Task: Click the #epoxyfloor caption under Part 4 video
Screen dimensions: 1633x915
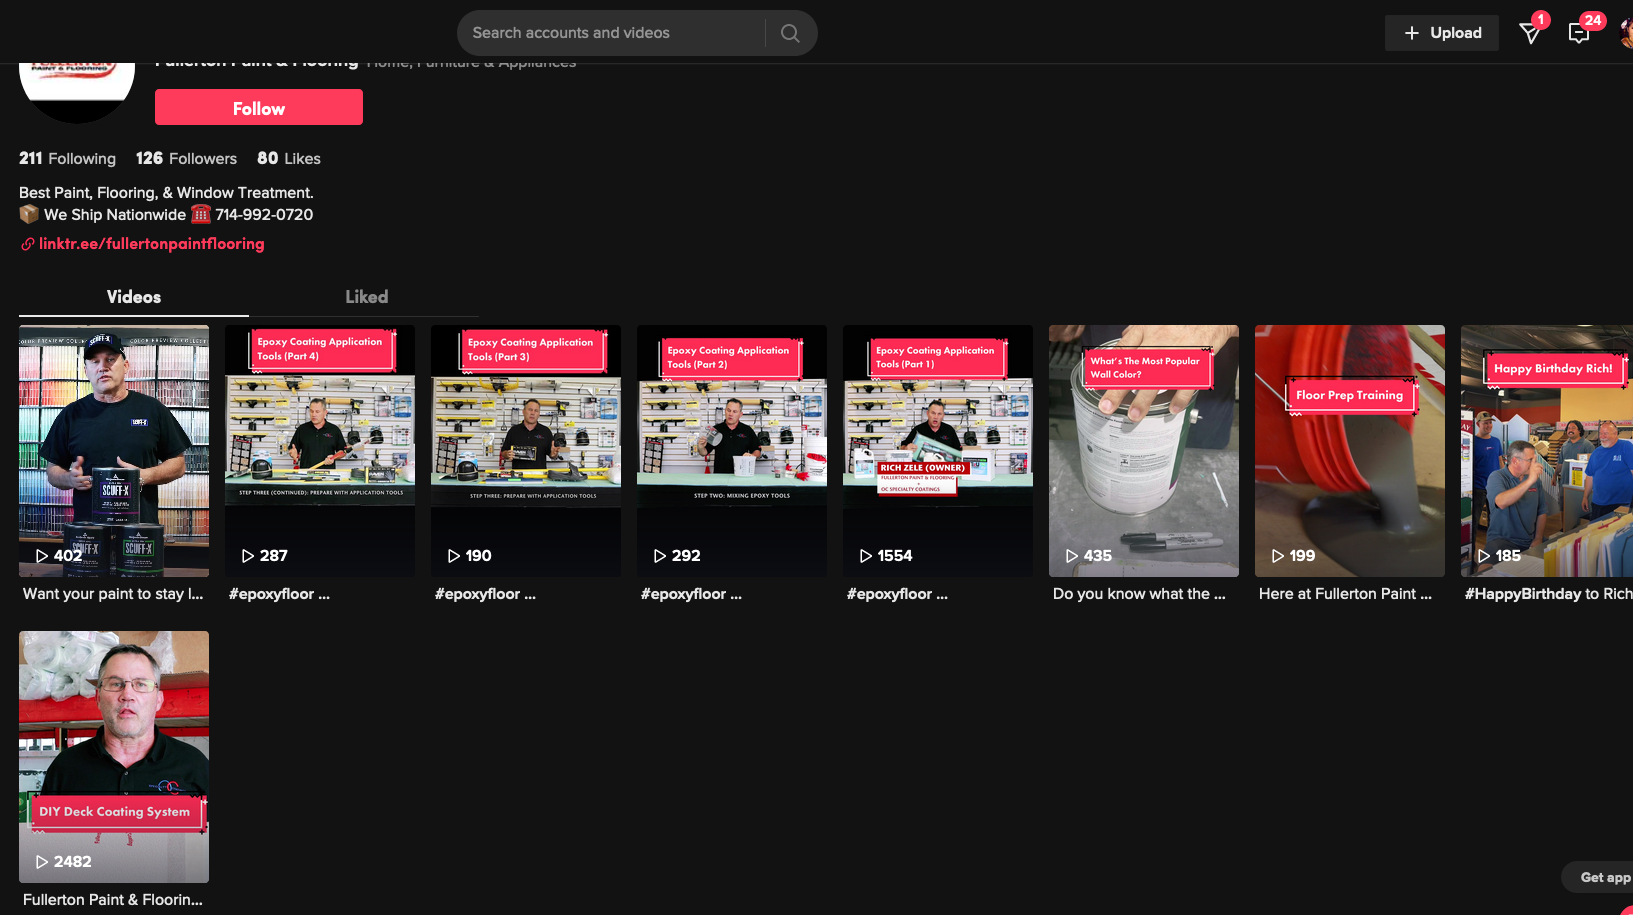Action: (279, 594)
